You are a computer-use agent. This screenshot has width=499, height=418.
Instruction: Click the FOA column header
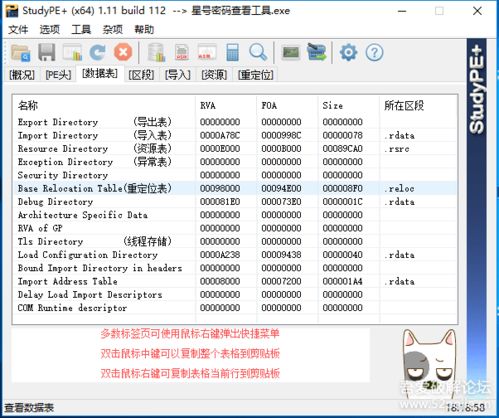coord(287,106)
